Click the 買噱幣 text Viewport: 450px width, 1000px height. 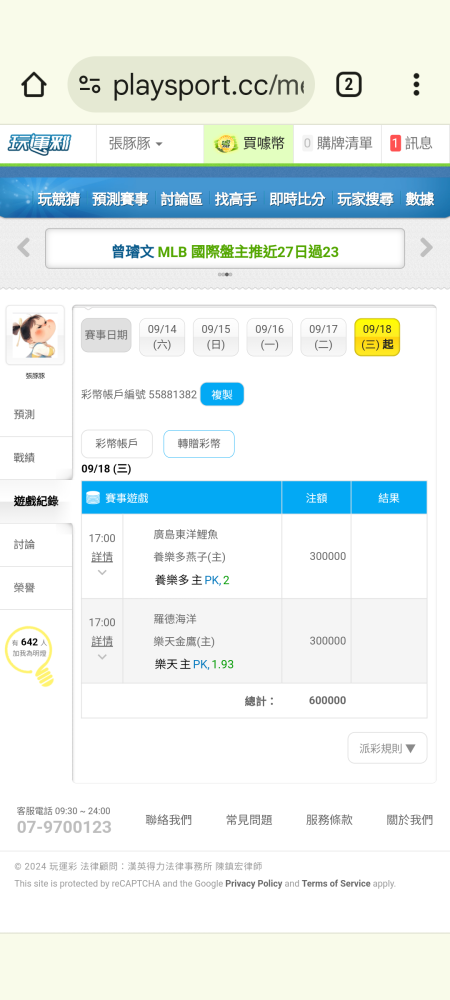coord(263,143)
